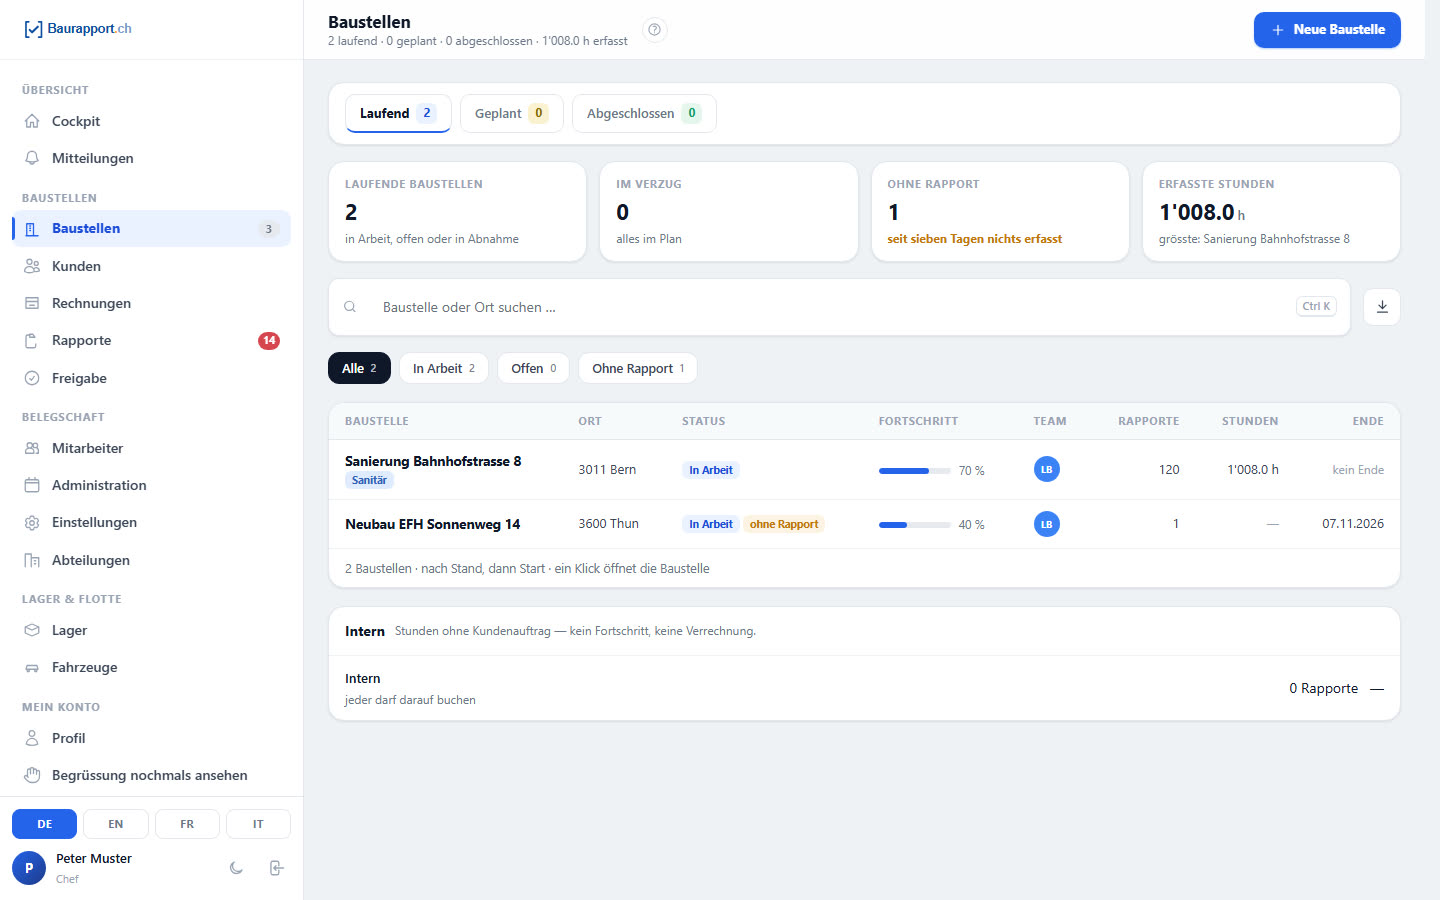Click the Rechnungen sidebar icon
1440x900 pixels.
32,303
